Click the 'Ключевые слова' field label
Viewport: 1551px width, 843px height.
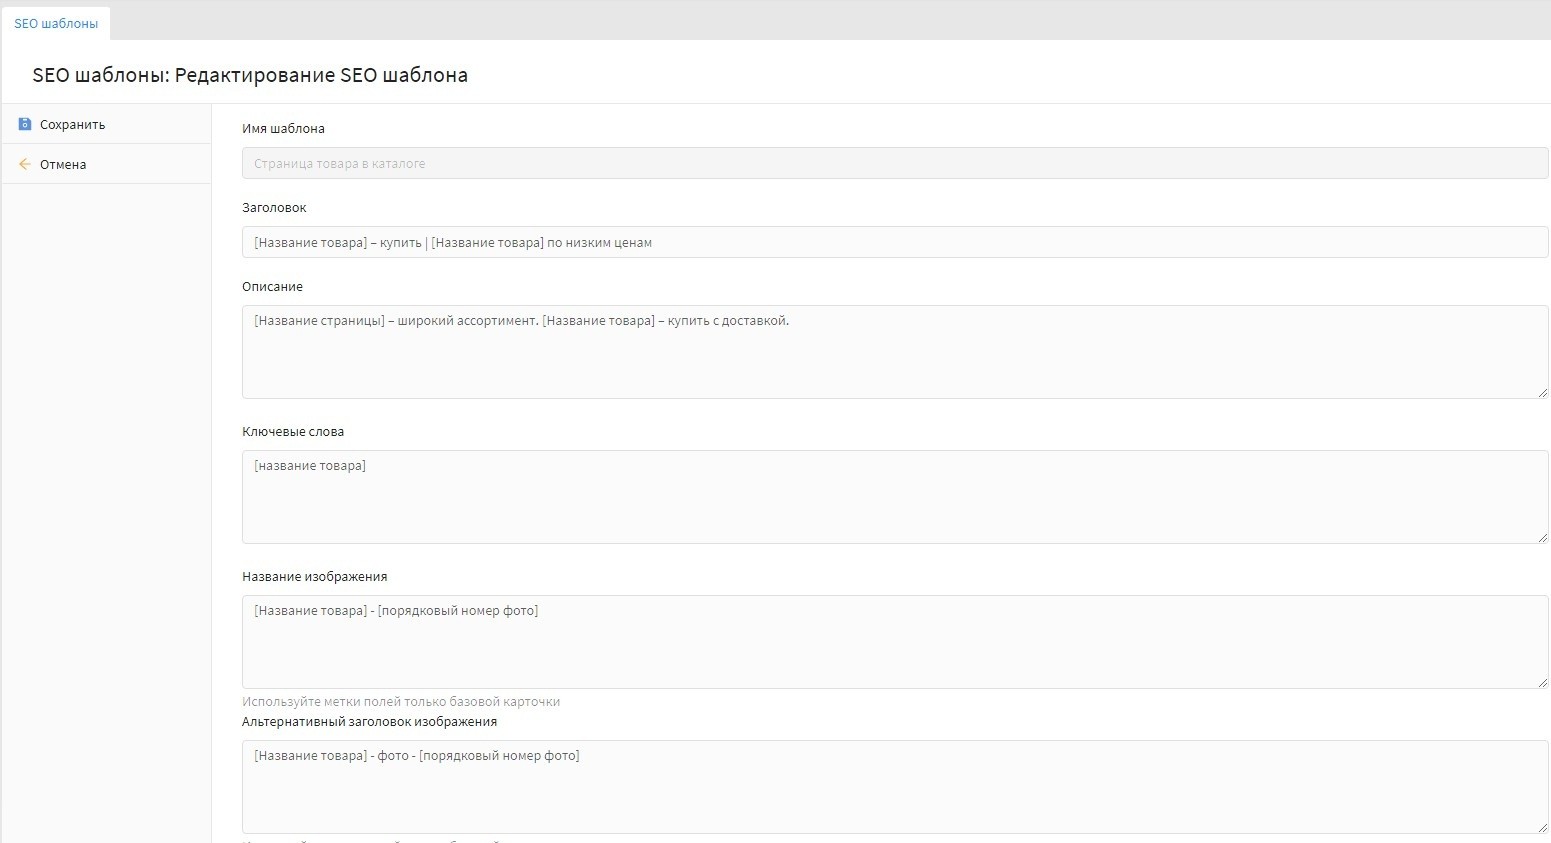293,432
